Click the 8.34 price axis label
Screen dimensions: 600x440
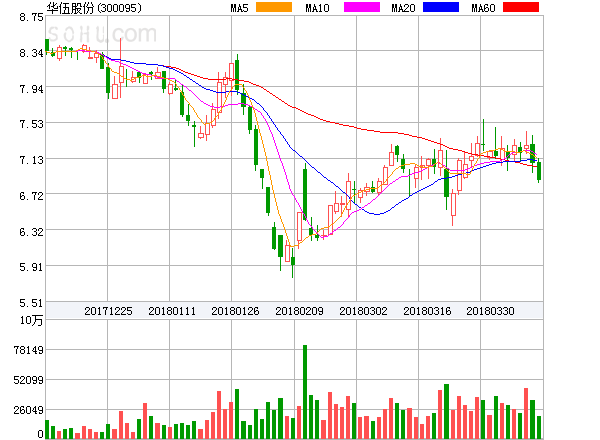pyautogui.click(x=31, y=53)
